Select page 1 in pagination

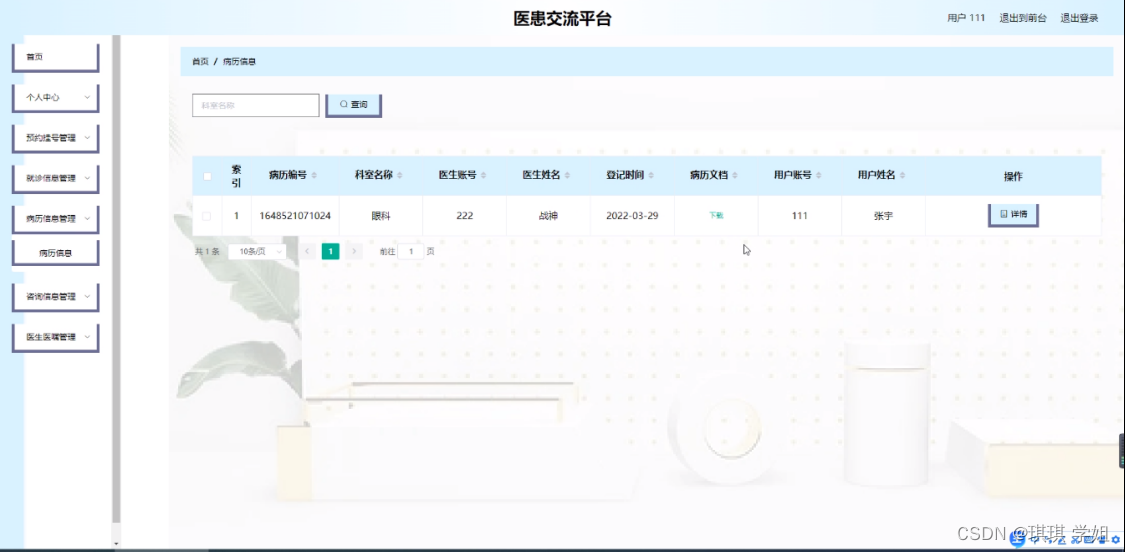point(330,251)
